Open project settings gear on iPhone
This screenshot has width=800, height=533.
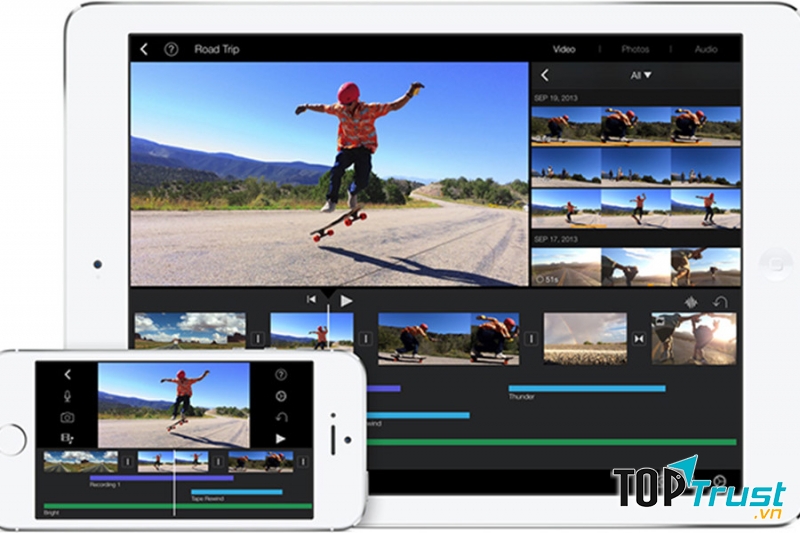(x=281, y=396)
